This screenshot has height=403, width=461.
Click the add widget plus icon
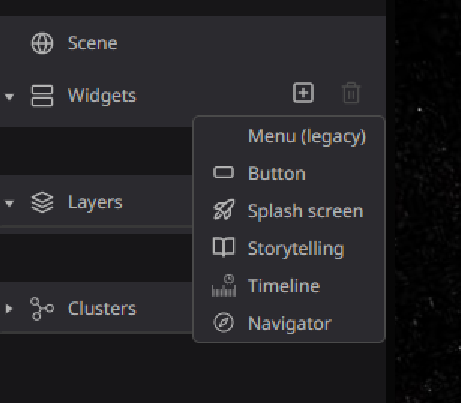(303, 93)
